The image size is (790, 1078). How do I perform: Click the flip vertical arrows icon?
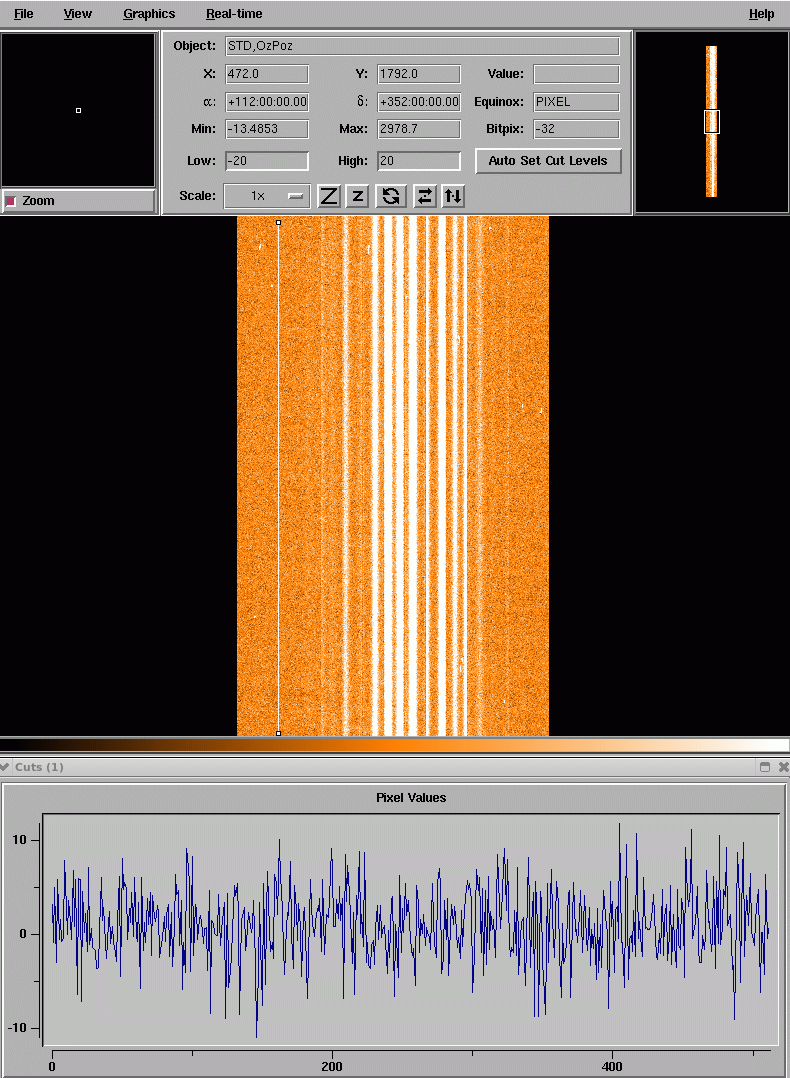click(453, 196)
